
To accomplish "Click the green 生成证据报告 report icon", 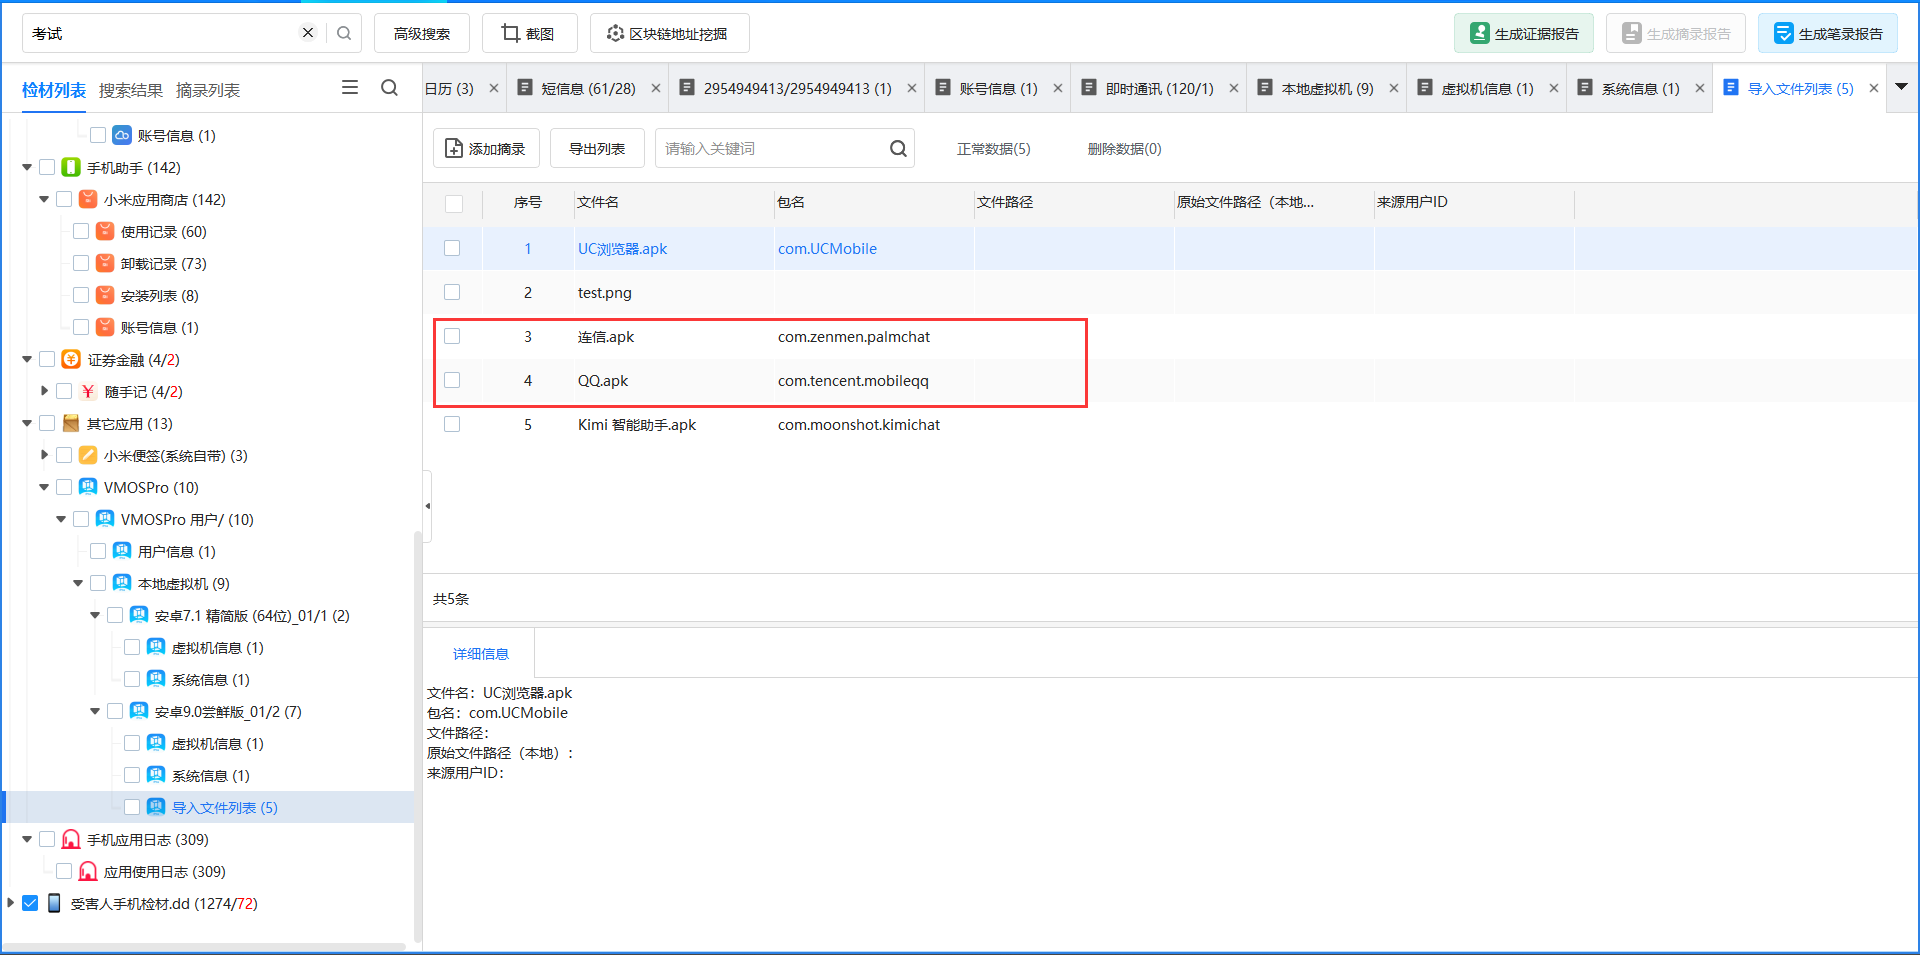I will [1479, 32].
